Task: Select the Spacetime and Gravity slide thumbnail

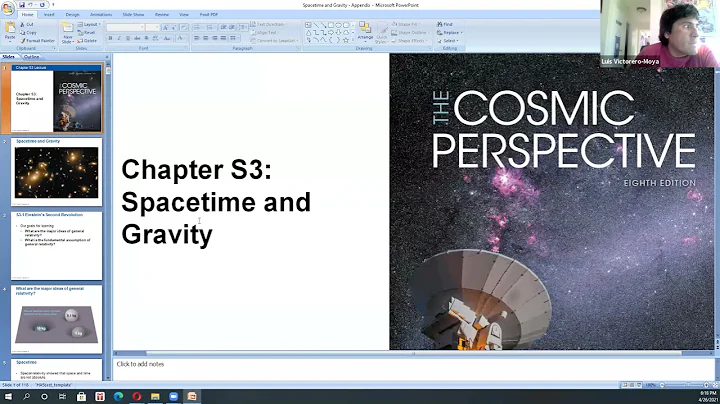Action: point(56,172)
